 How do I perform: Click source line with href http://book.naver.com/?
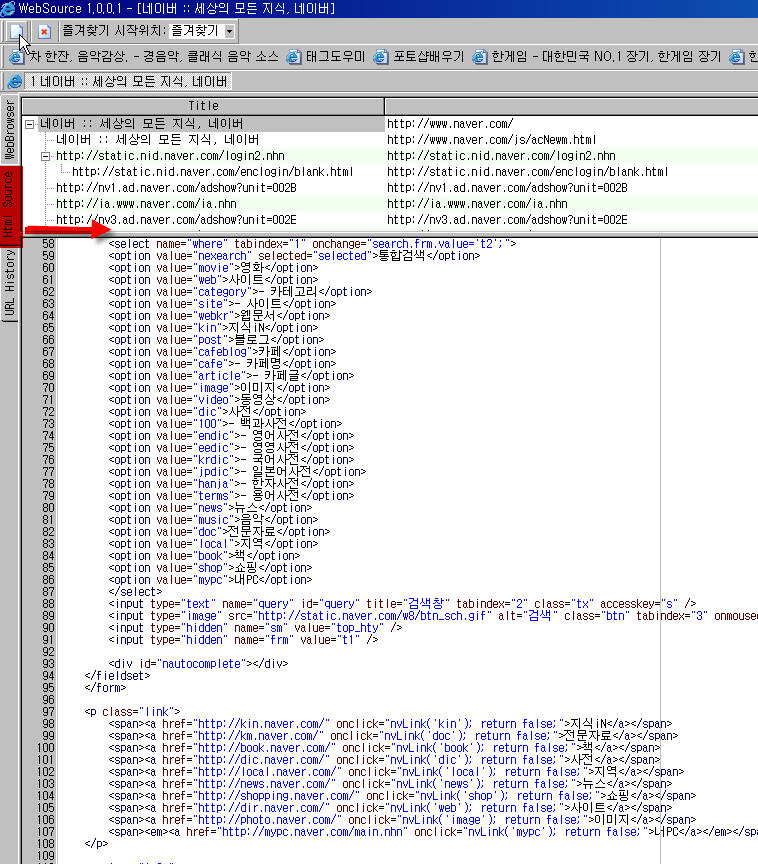pos(384,748)
